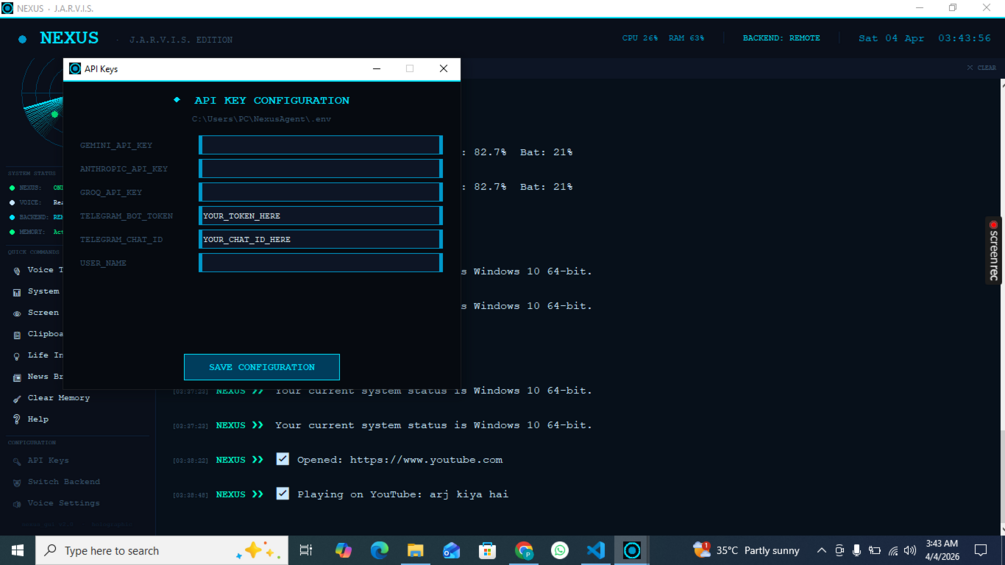This screenshot has width=1005, height=565.
Task: Open Outlook mail from the taskbar
Action: pos(451,550)
